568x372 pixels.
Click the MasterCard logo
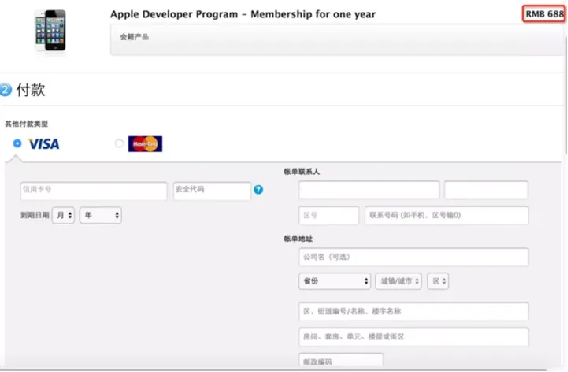[x=145, y=144]
